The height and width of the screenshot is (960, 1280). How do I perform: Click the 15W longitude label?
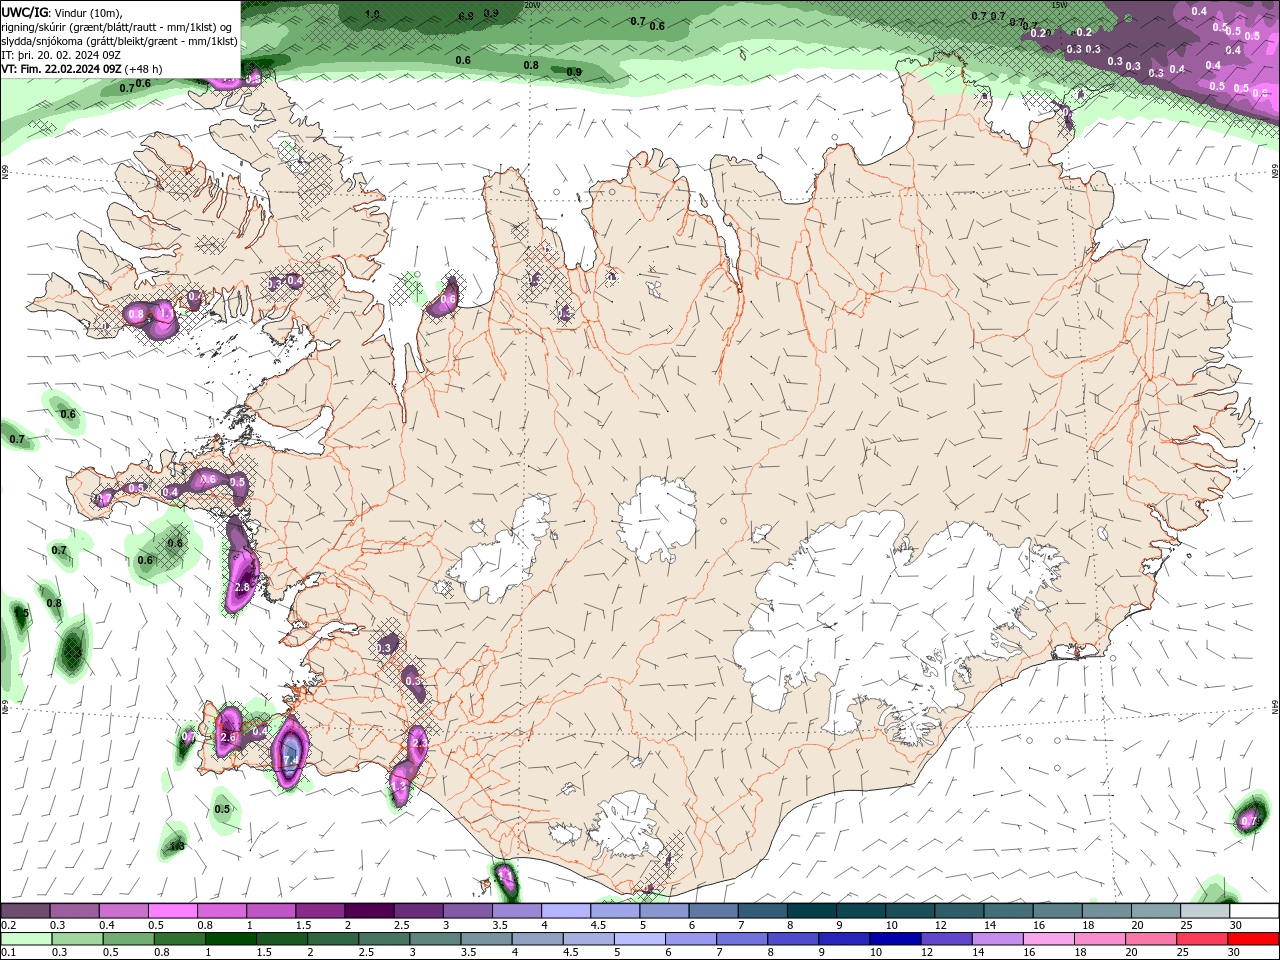pyautogui.click(x=1060, y=5)
